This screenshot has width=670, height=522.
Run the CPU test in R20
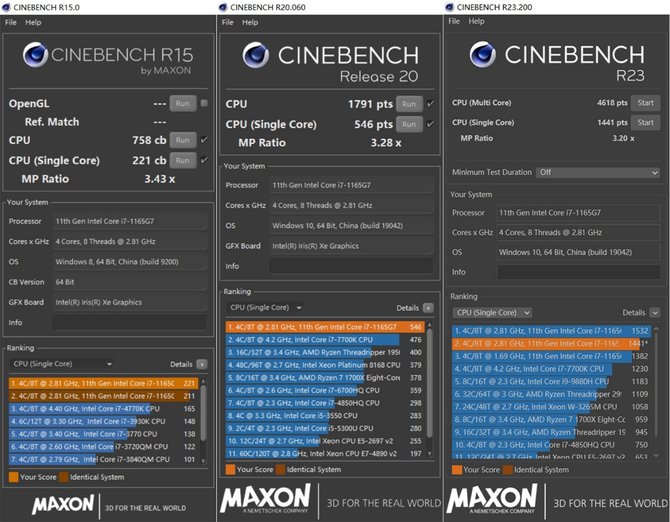tap(409, 104)
